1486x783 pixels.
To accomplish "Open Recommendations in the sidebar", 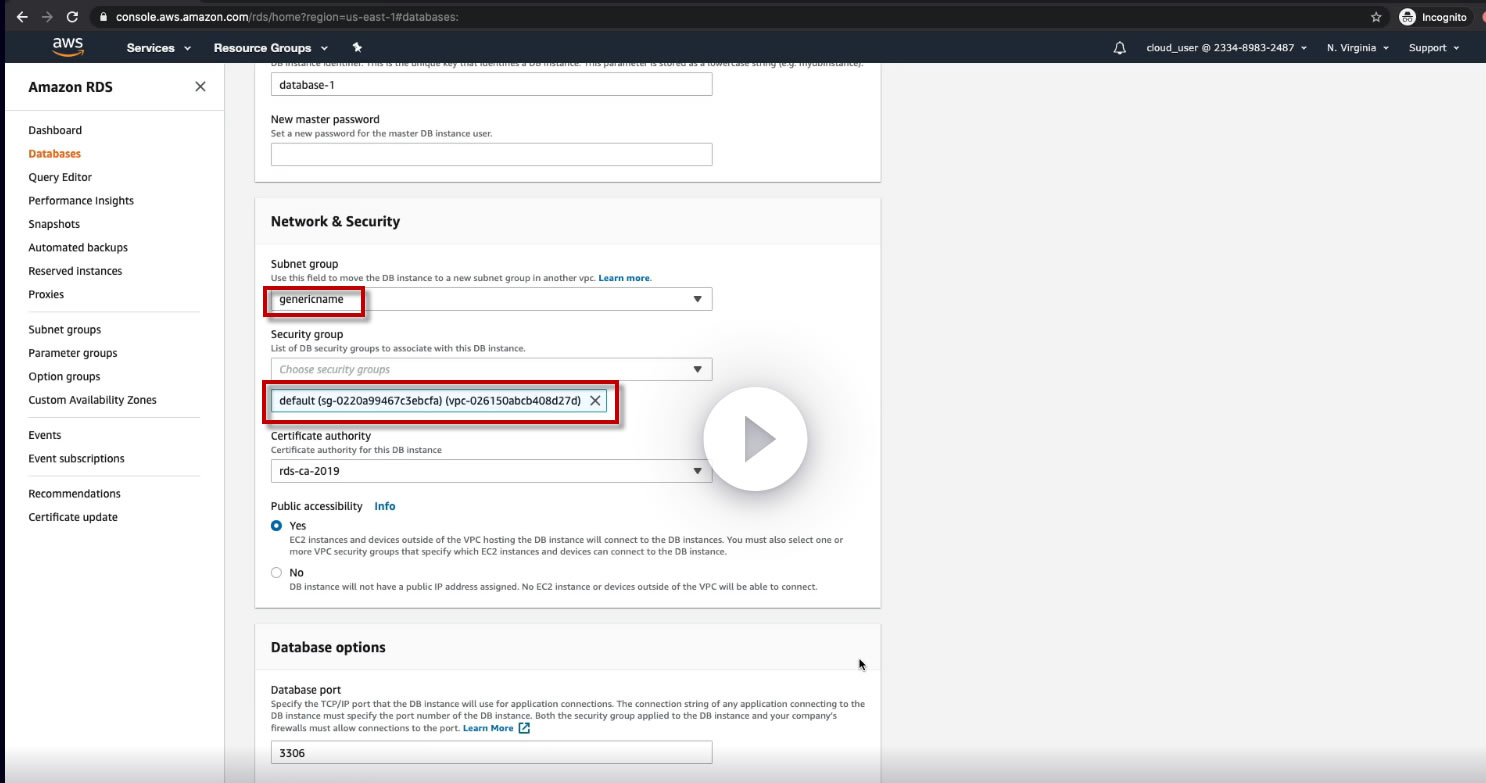I will click(74, 494).
